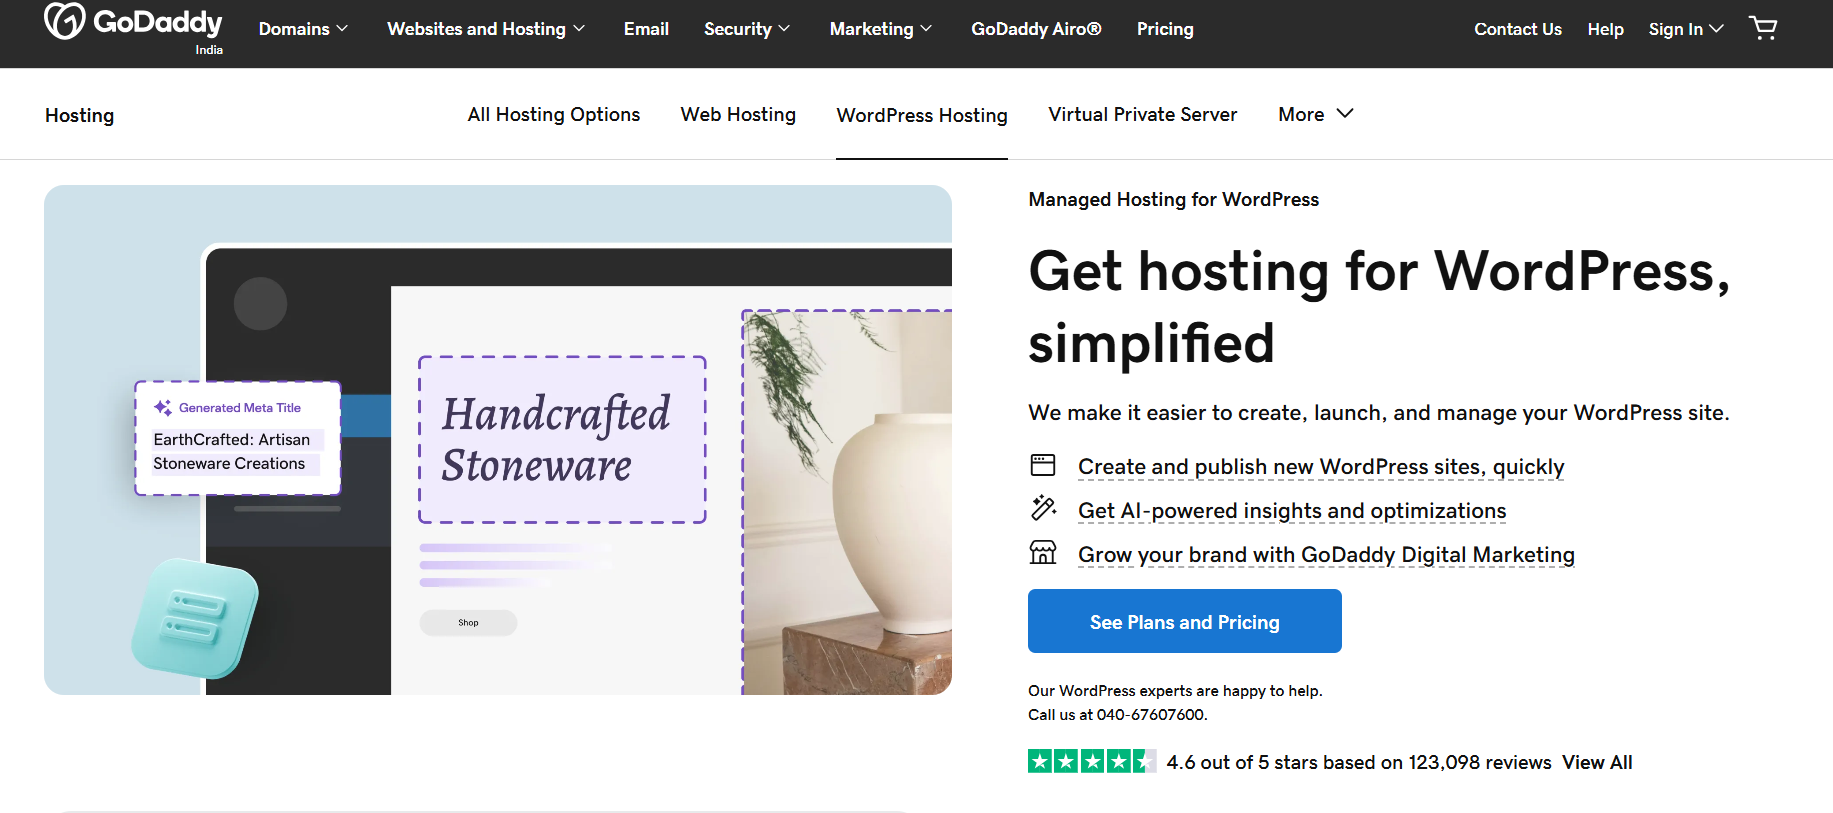Expand the More hosting options menu
Image resolution: width=1833 pixels, height=813 pixels.
point(1316,114)
